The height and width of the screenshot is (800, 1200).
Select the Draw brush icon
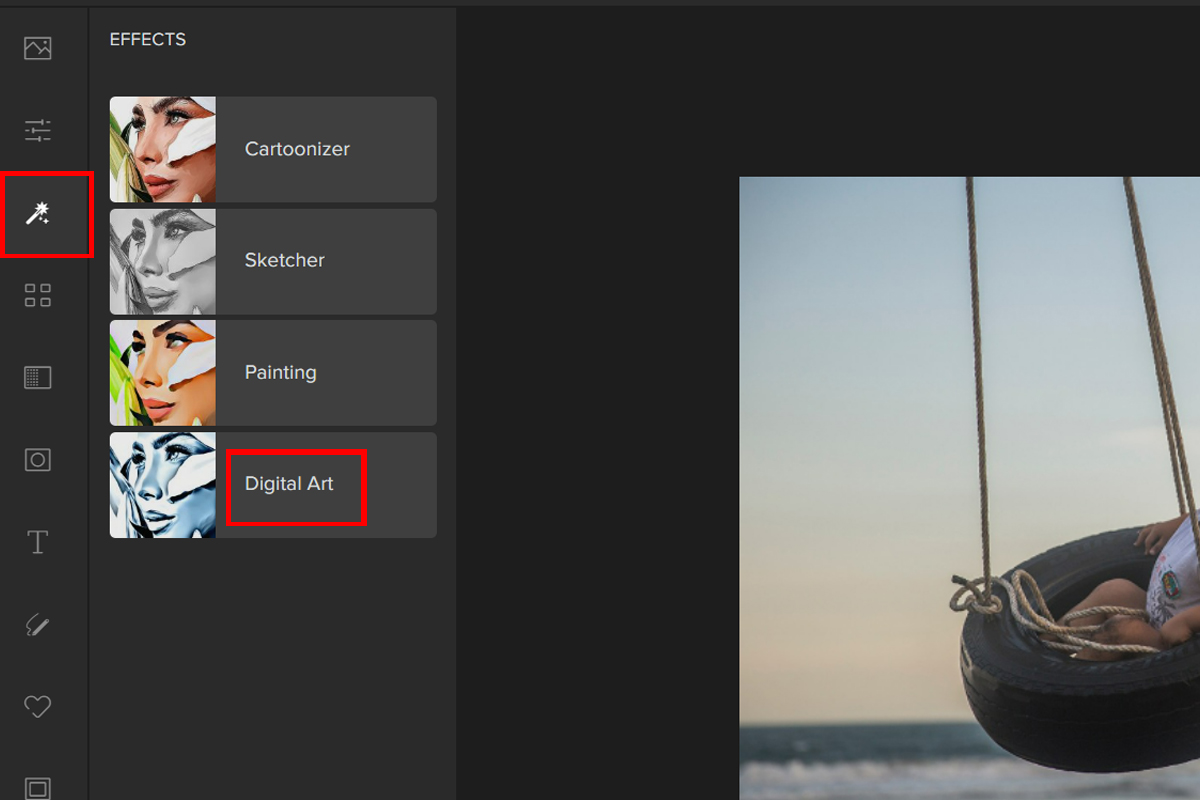(x=38, y=625)
